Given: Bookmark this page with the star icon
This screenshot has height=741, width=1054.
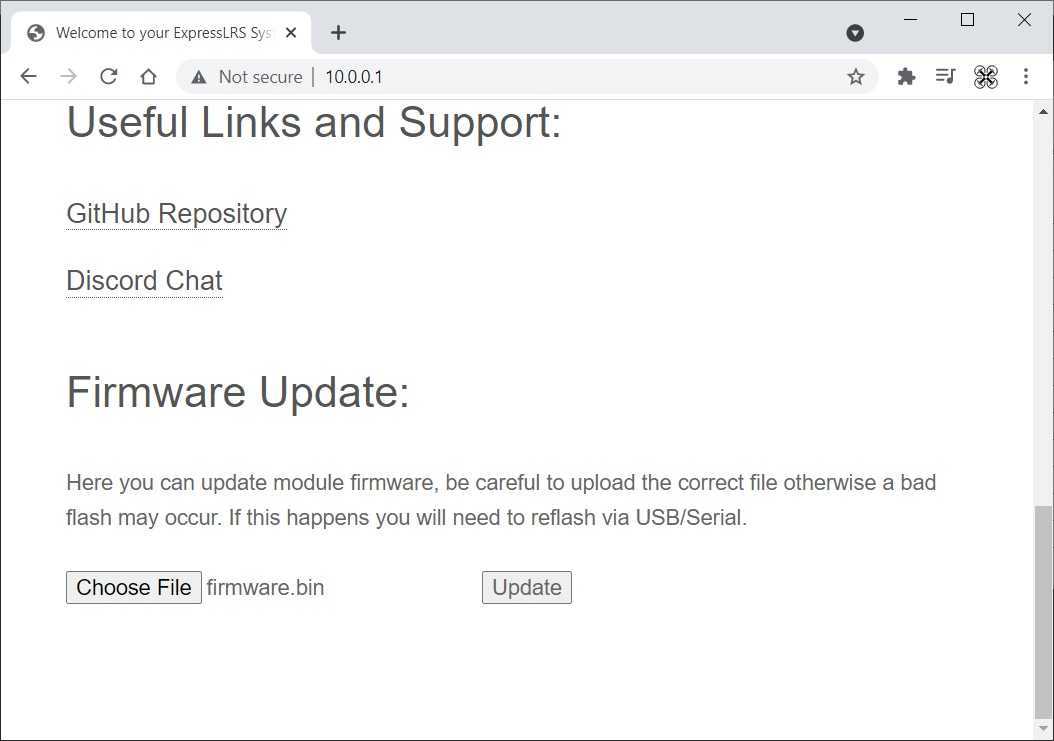Looking at the screenshot, I should click(x=855, y=77).
